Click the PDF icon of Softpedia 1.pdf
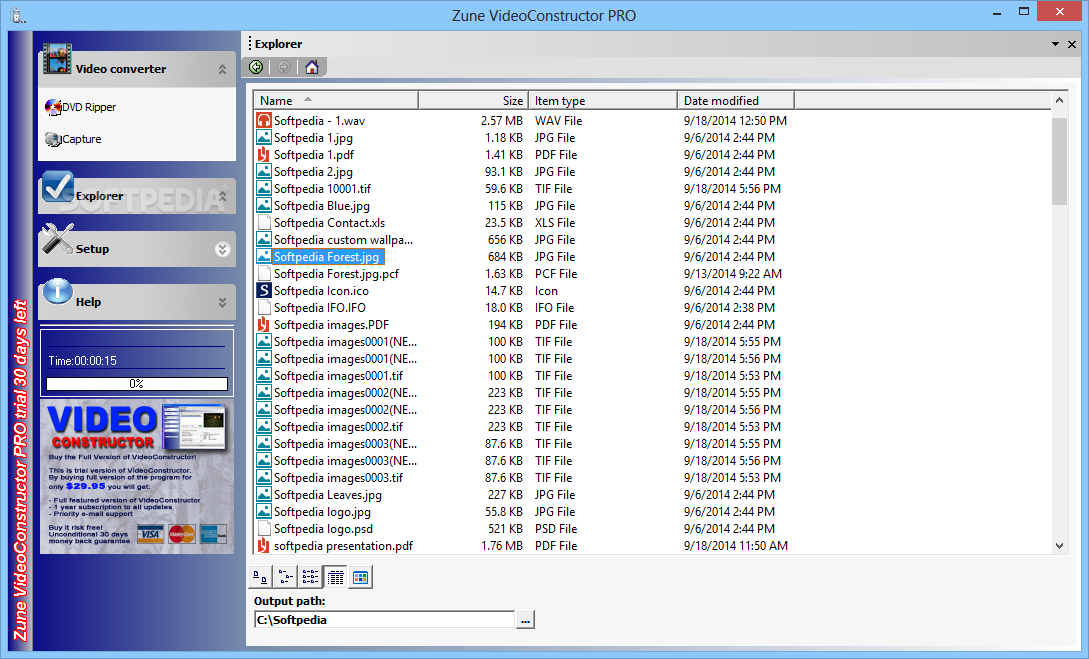 pyautogui.click(x=264, y=154)
